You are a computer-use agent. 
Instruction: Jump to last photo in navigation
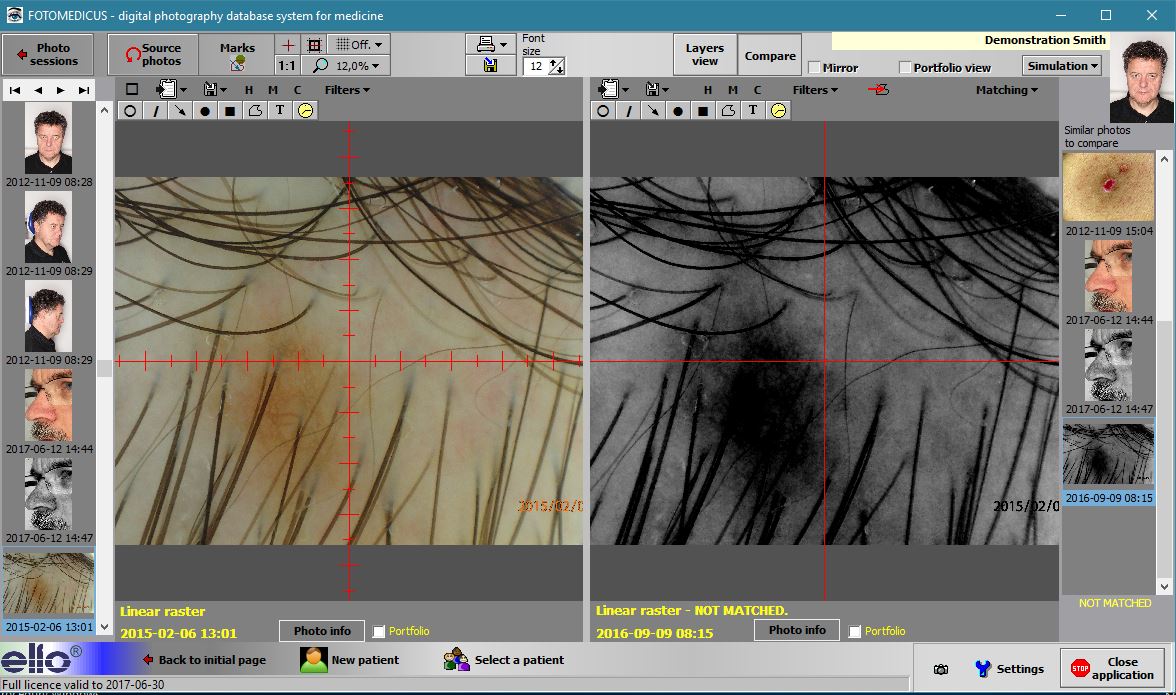point(84,90)
